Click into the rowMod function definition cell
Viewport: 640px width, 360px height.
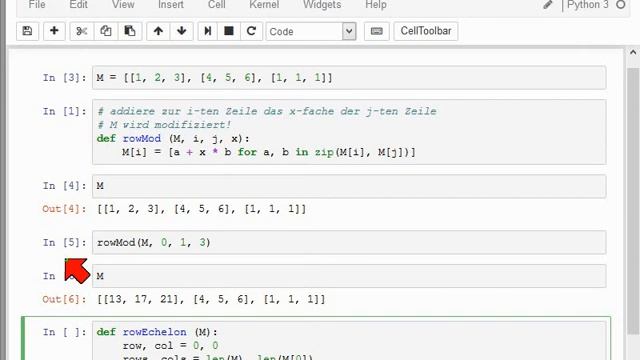tap(349, 132)
